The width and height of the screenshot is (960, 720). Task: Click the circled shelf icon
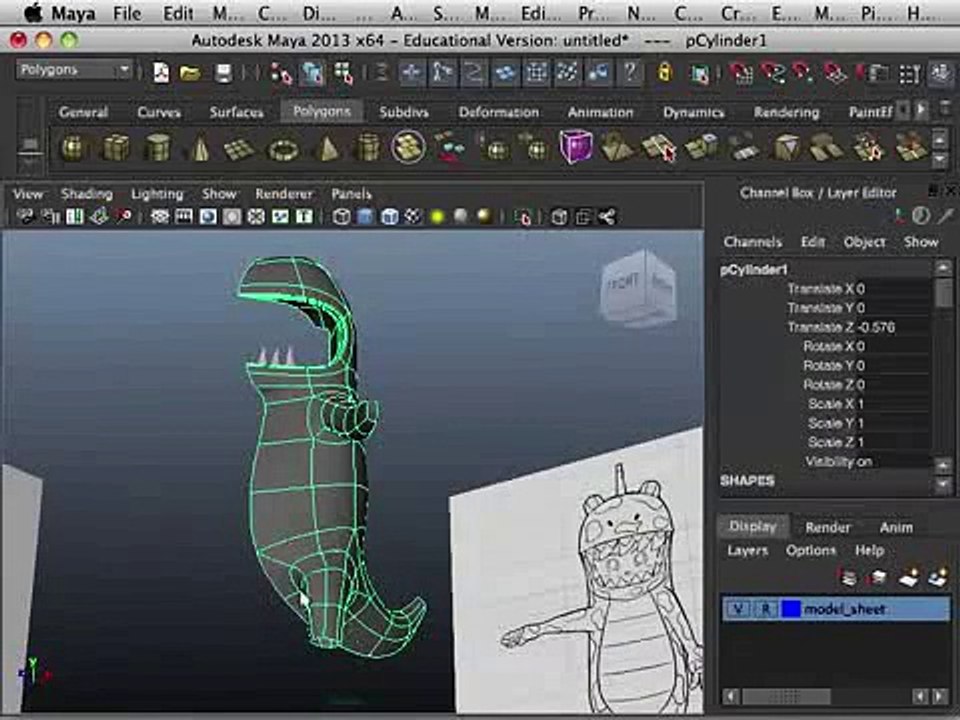(408, 147)
